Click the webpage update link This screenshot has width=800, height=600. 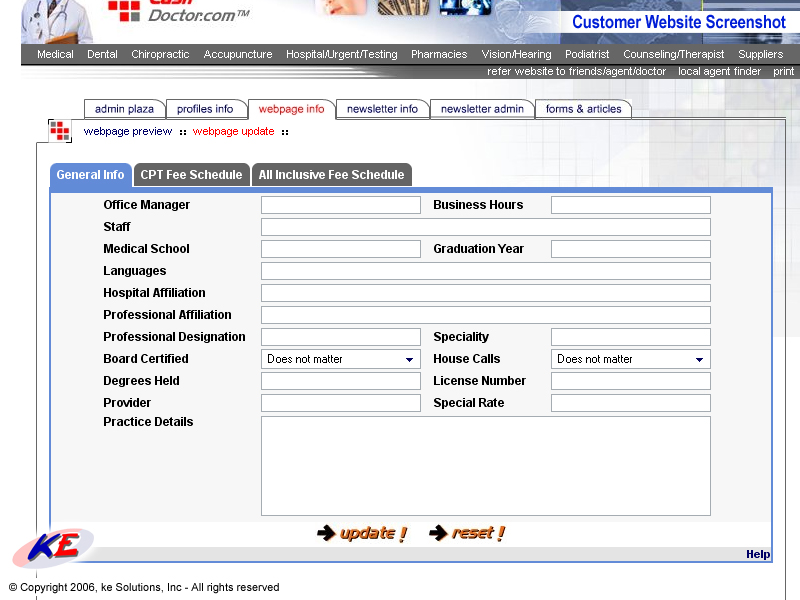point(233,132)
